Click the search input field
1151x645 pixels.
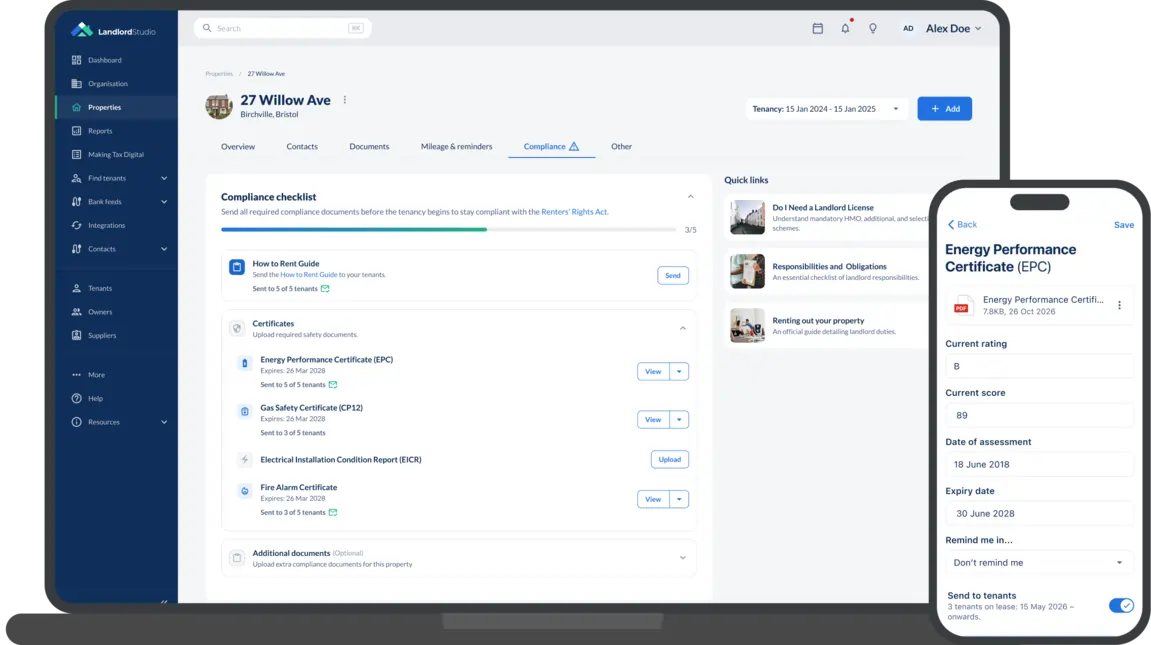[283, 28]
